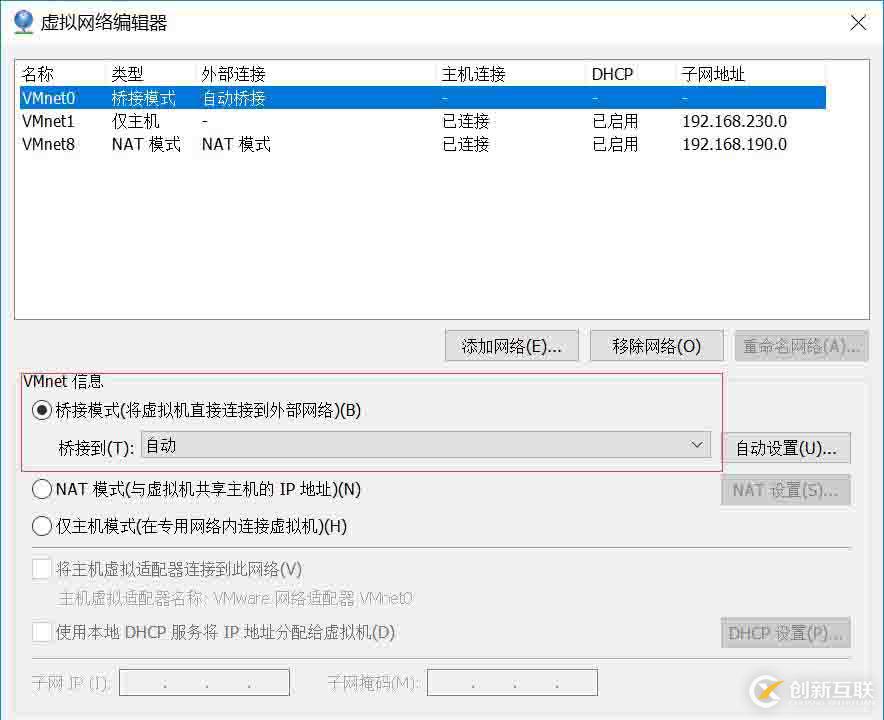Open the DHCP 设置(P) dialog

coord(786,632)
